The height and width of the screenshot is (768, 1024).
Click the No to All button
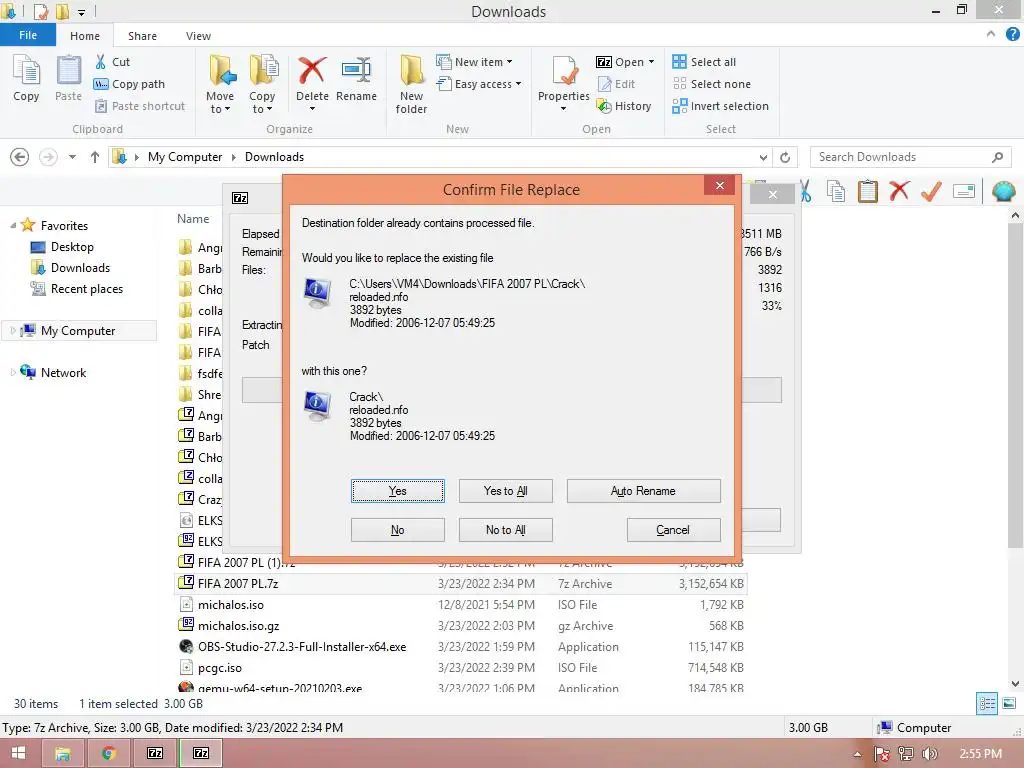tap(505, 530)
